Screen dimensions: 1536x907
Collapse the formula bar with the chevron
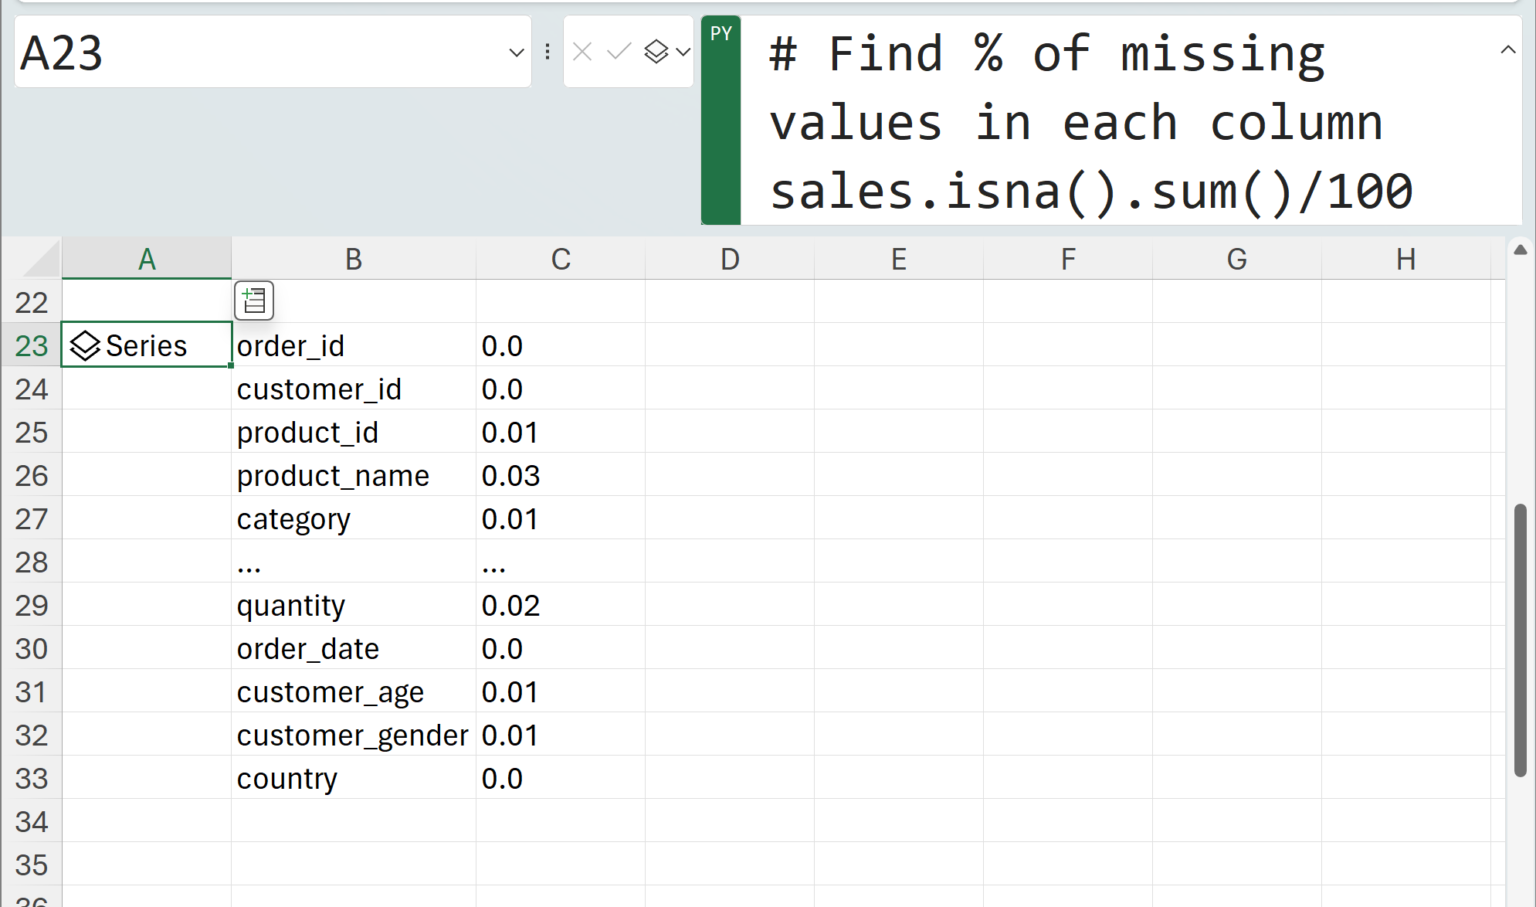(1507, 50)
